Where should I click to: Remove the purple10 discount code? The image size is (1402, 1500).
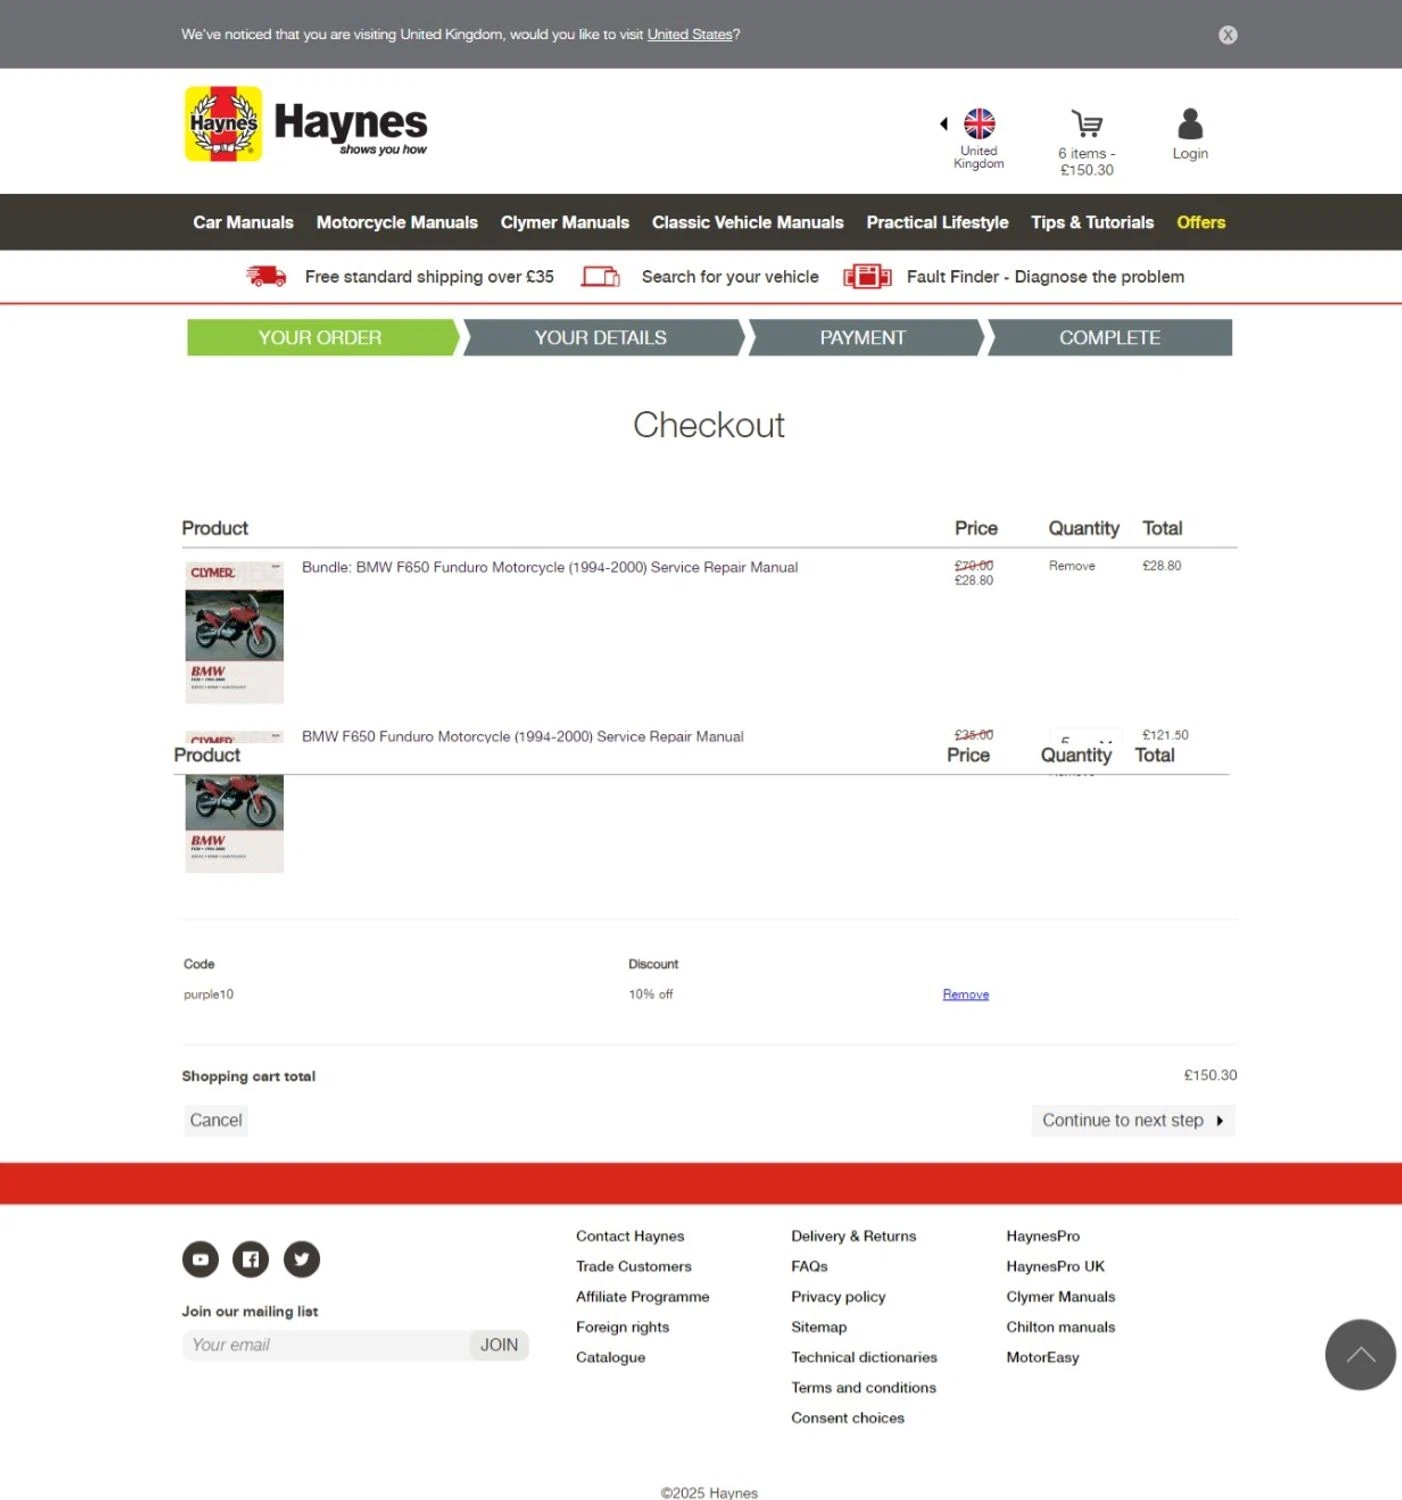tap(966, 994)
